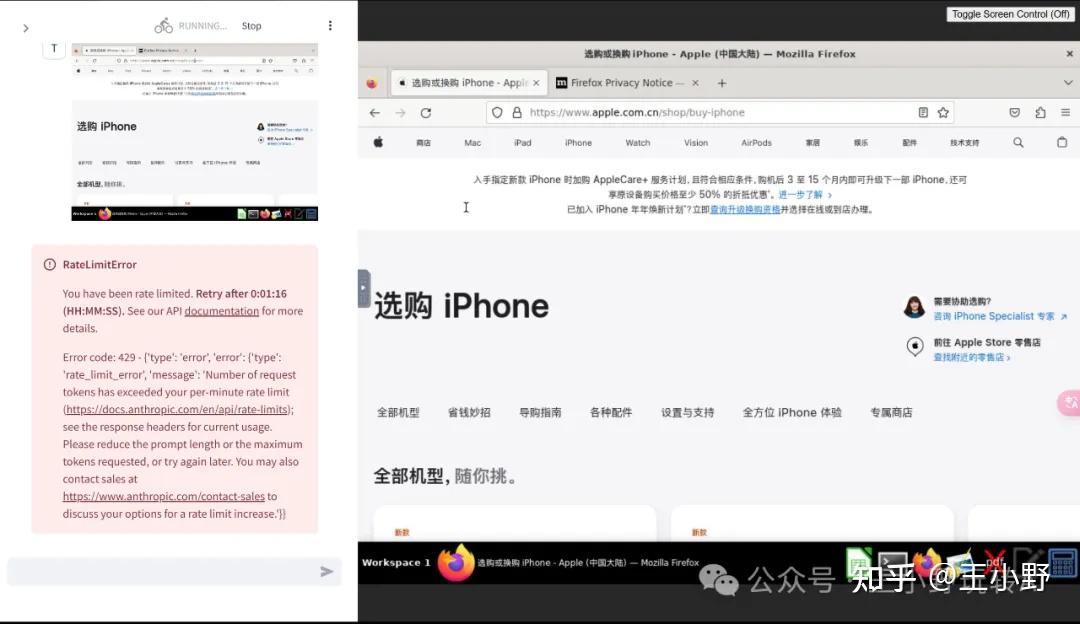This screenshot has height=624, width=1080.
Task: Open the extensions puzzle icon
Action: point(1040,113)
